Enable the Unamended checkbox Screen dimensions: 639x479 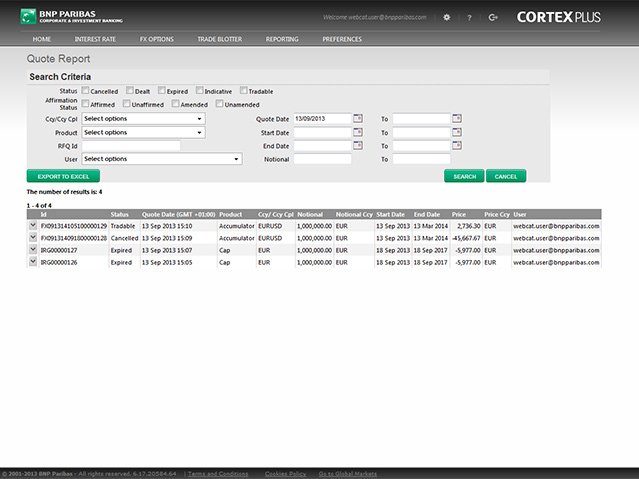(x=219, y=104)
